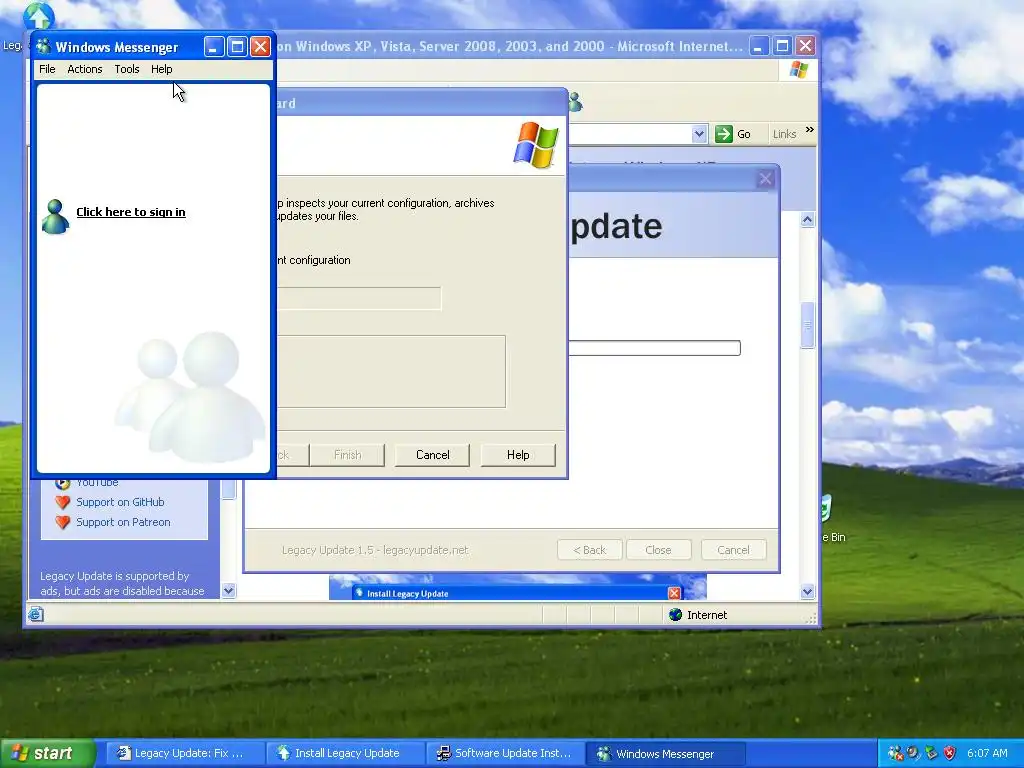
Task: Click the Windows Messenger title bar icon
Action: (x=43, y=46)
